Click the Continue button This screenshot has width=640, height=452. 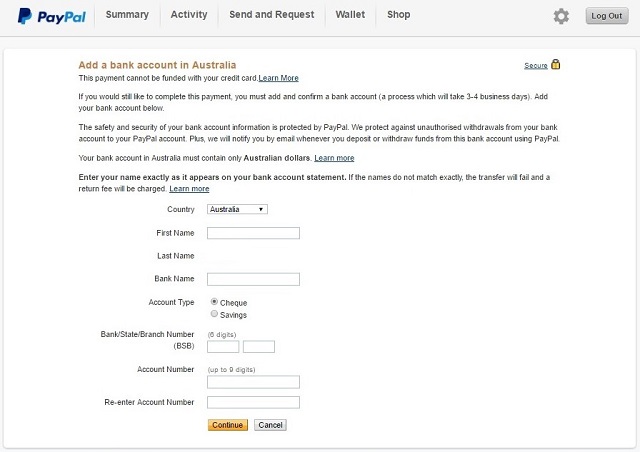click(x=227, y=425)
